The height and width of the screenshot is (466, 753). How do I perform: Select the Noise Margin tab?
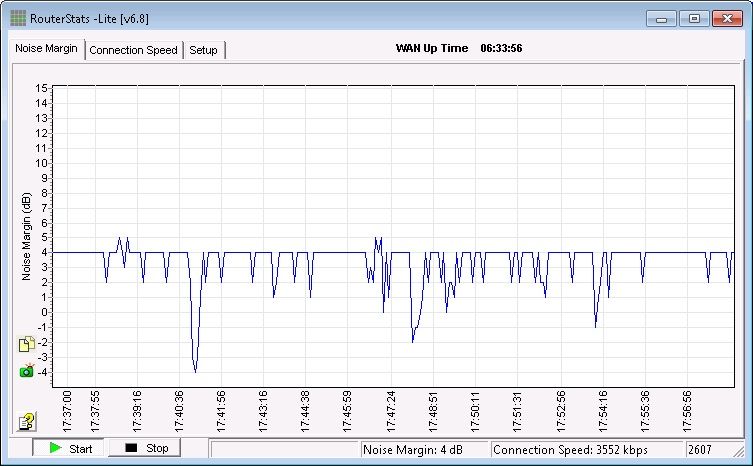tap(47, 49)
